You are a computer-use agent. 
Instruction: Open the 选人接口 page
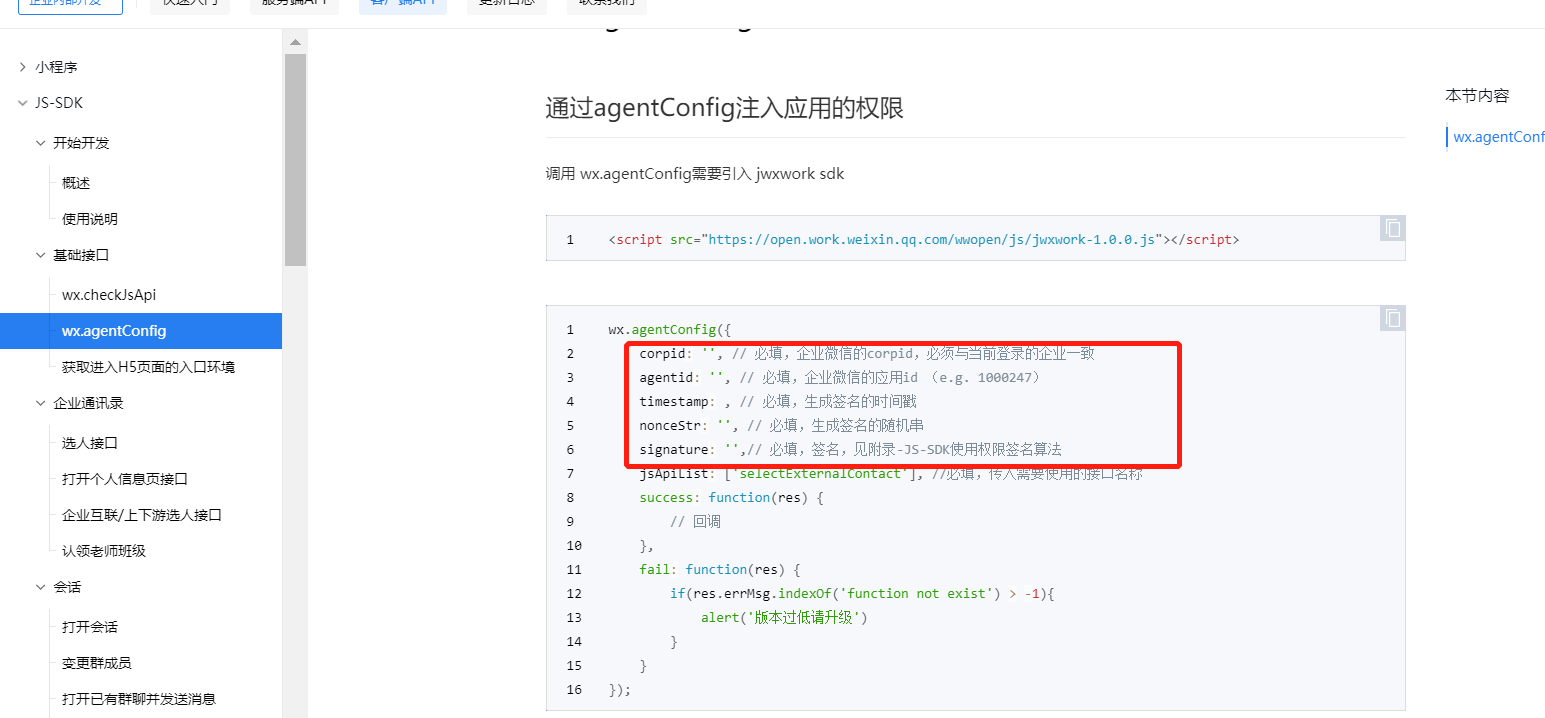click(90, 443)
